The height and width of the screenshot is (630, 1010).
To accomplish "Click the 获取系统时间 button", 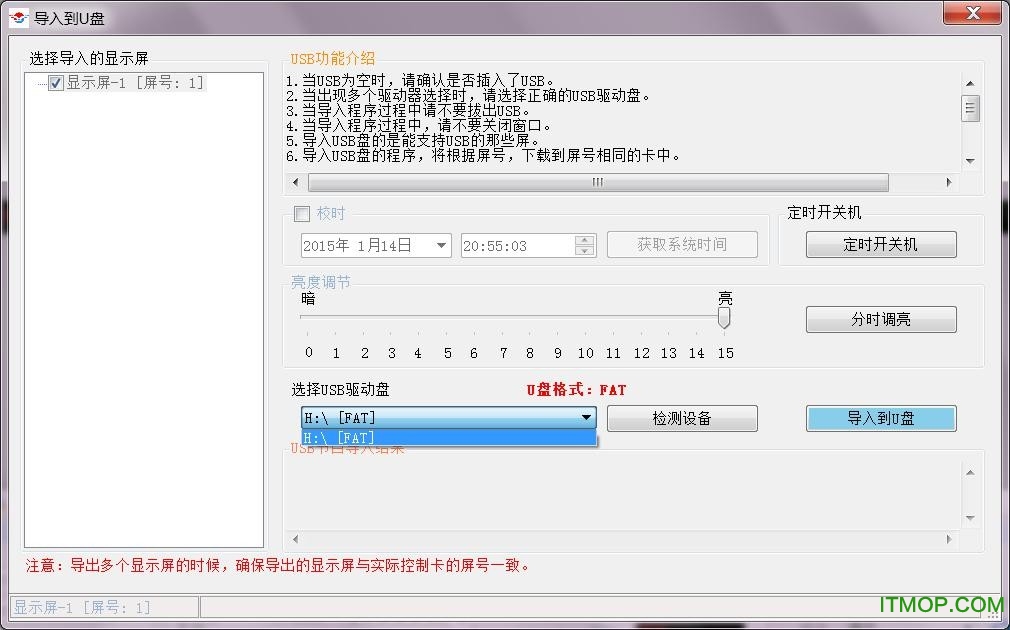I will (x=683, y=244).
